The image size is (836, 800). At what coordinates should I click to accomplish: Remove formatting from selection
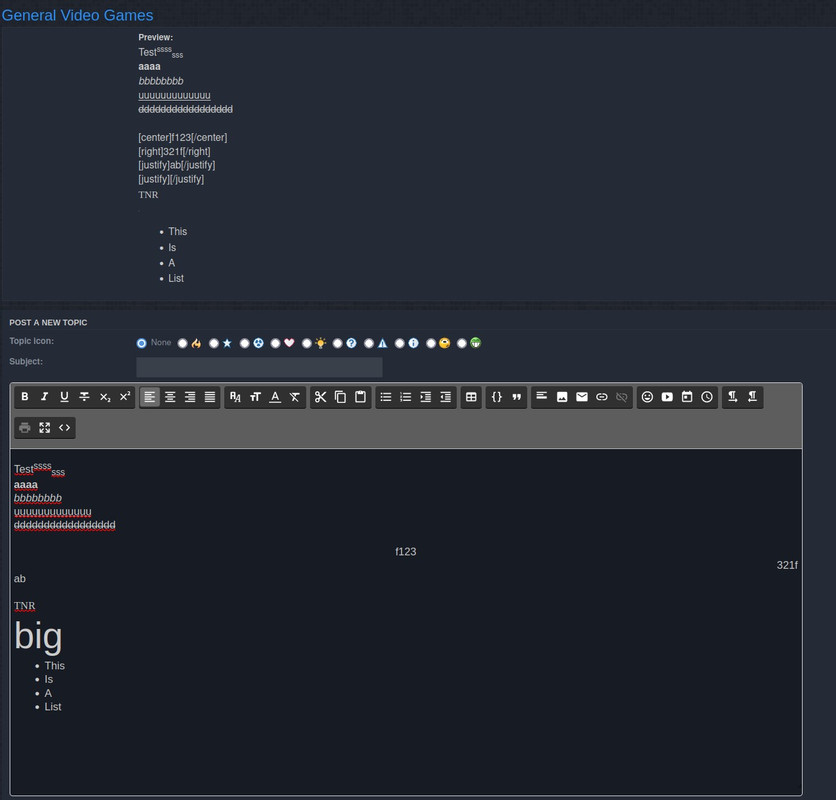point(295,397)
